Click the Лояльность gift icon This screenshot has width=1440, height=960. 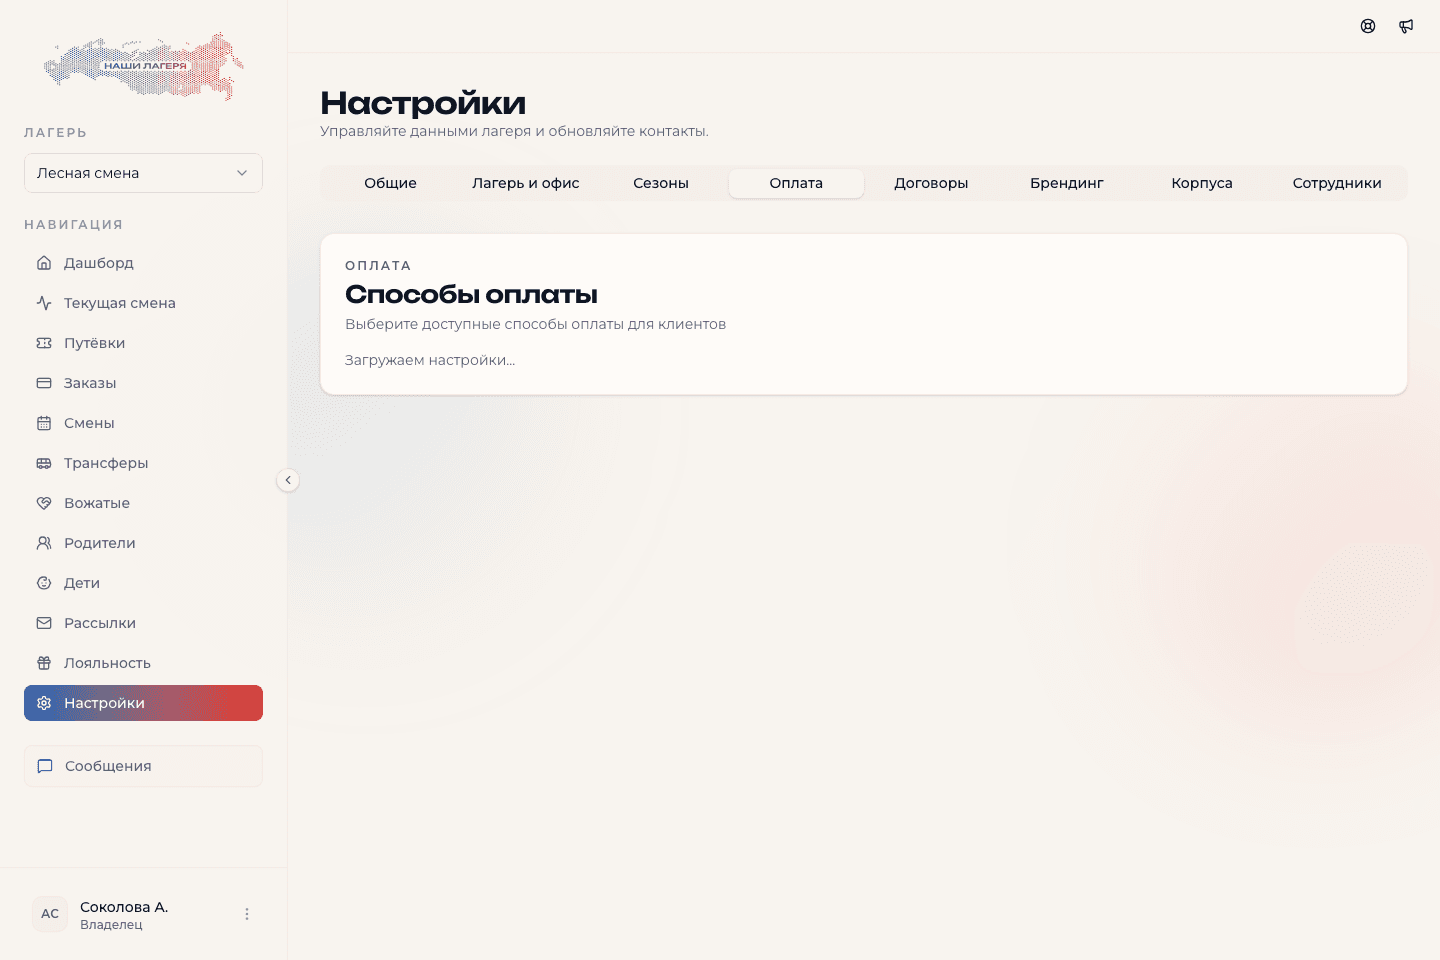(44, 663)
